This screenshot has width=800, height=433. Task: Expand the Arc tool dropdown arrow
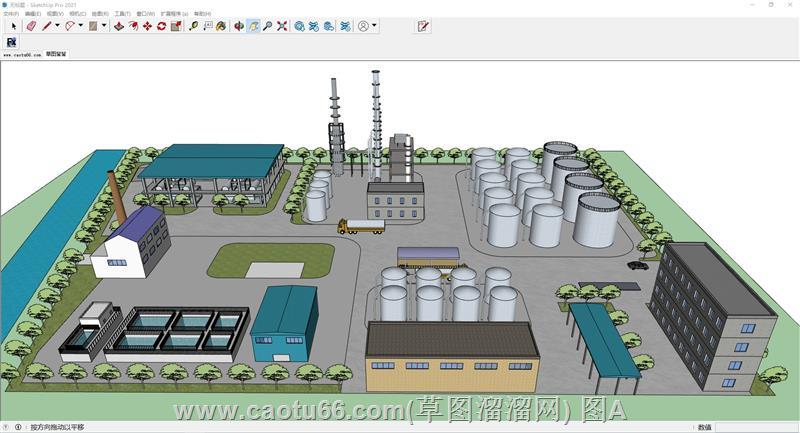[x=81, y=26]
